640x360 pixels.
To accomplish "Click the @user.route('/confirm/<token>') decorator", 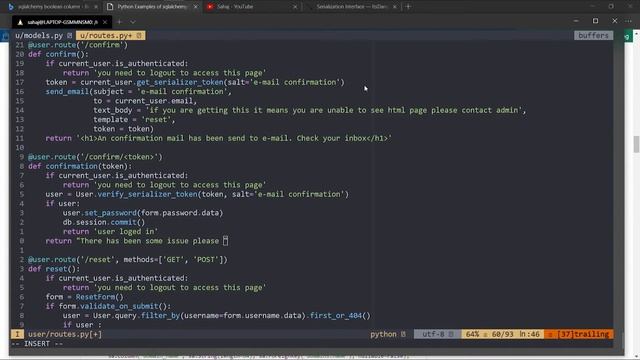I will tap(95, 157).
